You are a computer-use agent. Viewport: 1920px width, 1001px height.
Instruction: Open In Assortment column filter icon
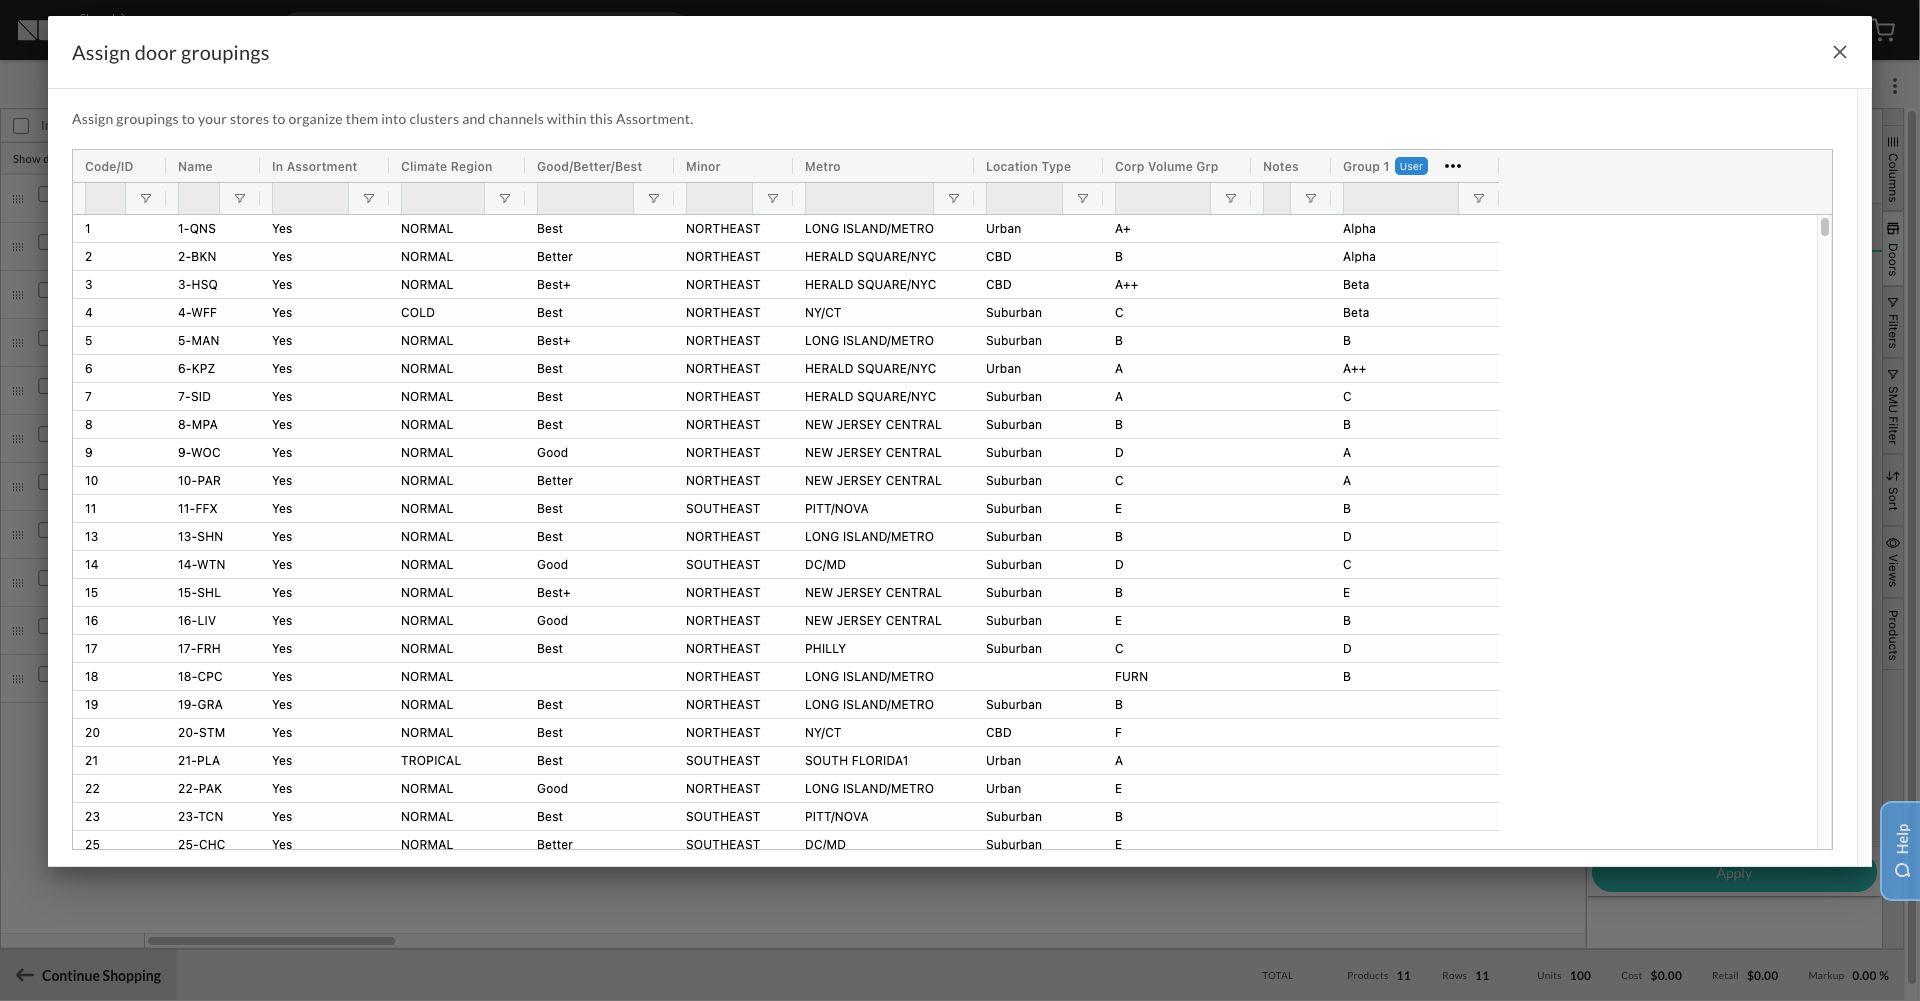click(x=369, y=199)
